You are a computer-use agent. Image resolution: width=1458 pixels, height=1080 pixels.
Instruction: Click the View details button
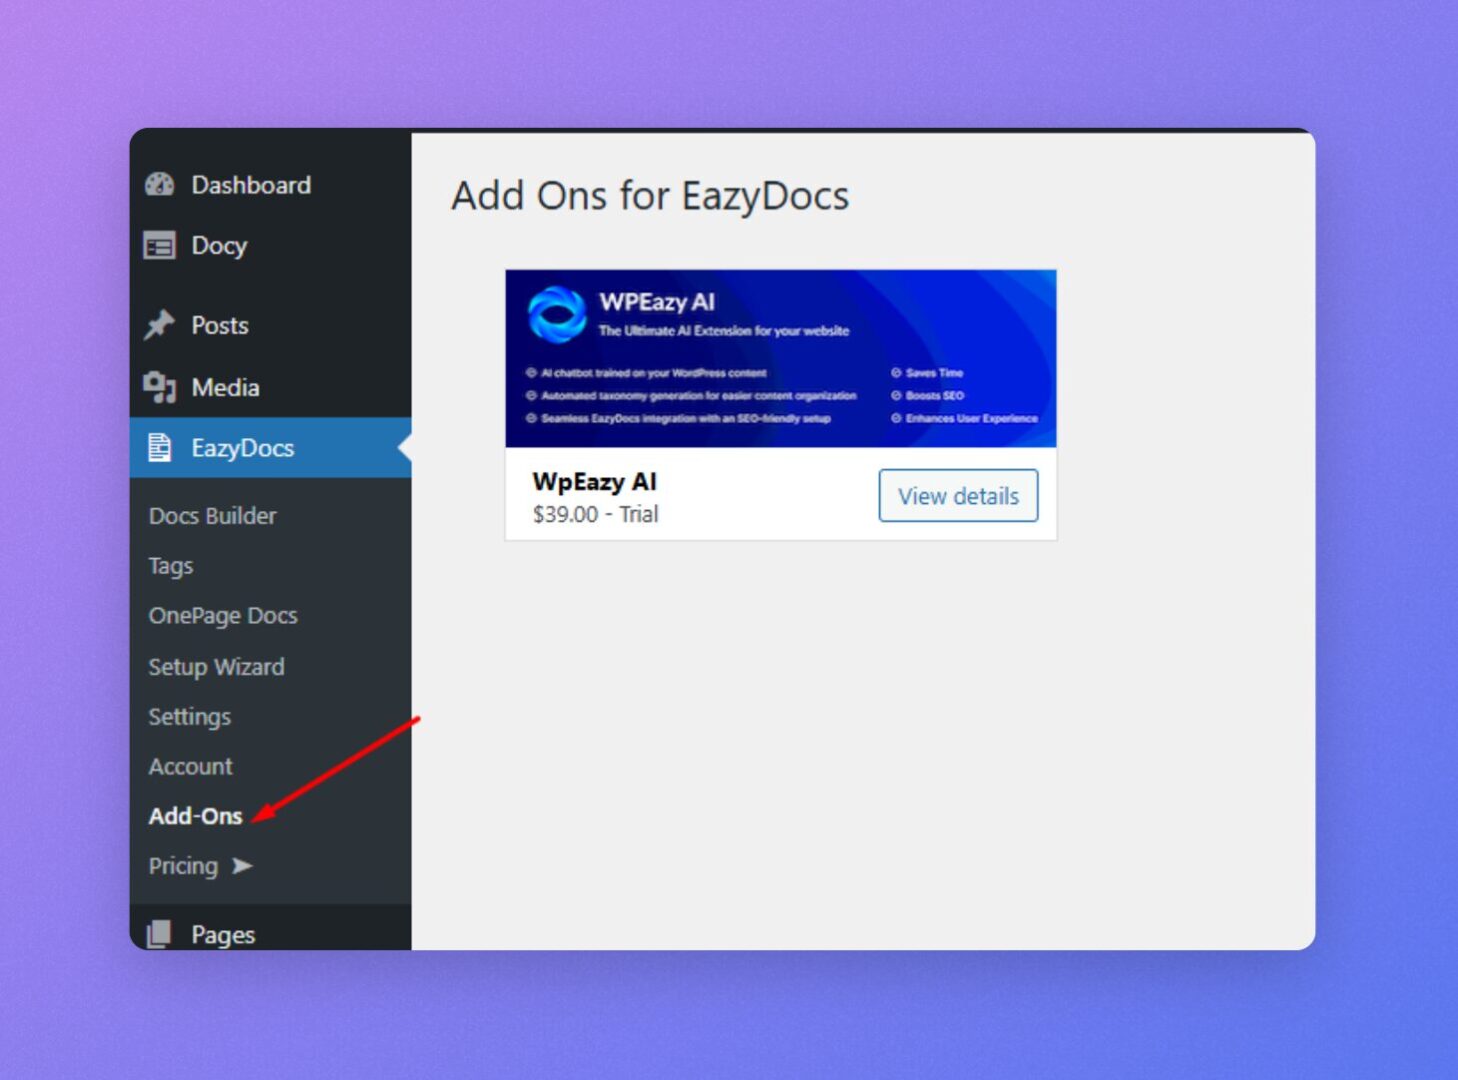tap(958, 496)
